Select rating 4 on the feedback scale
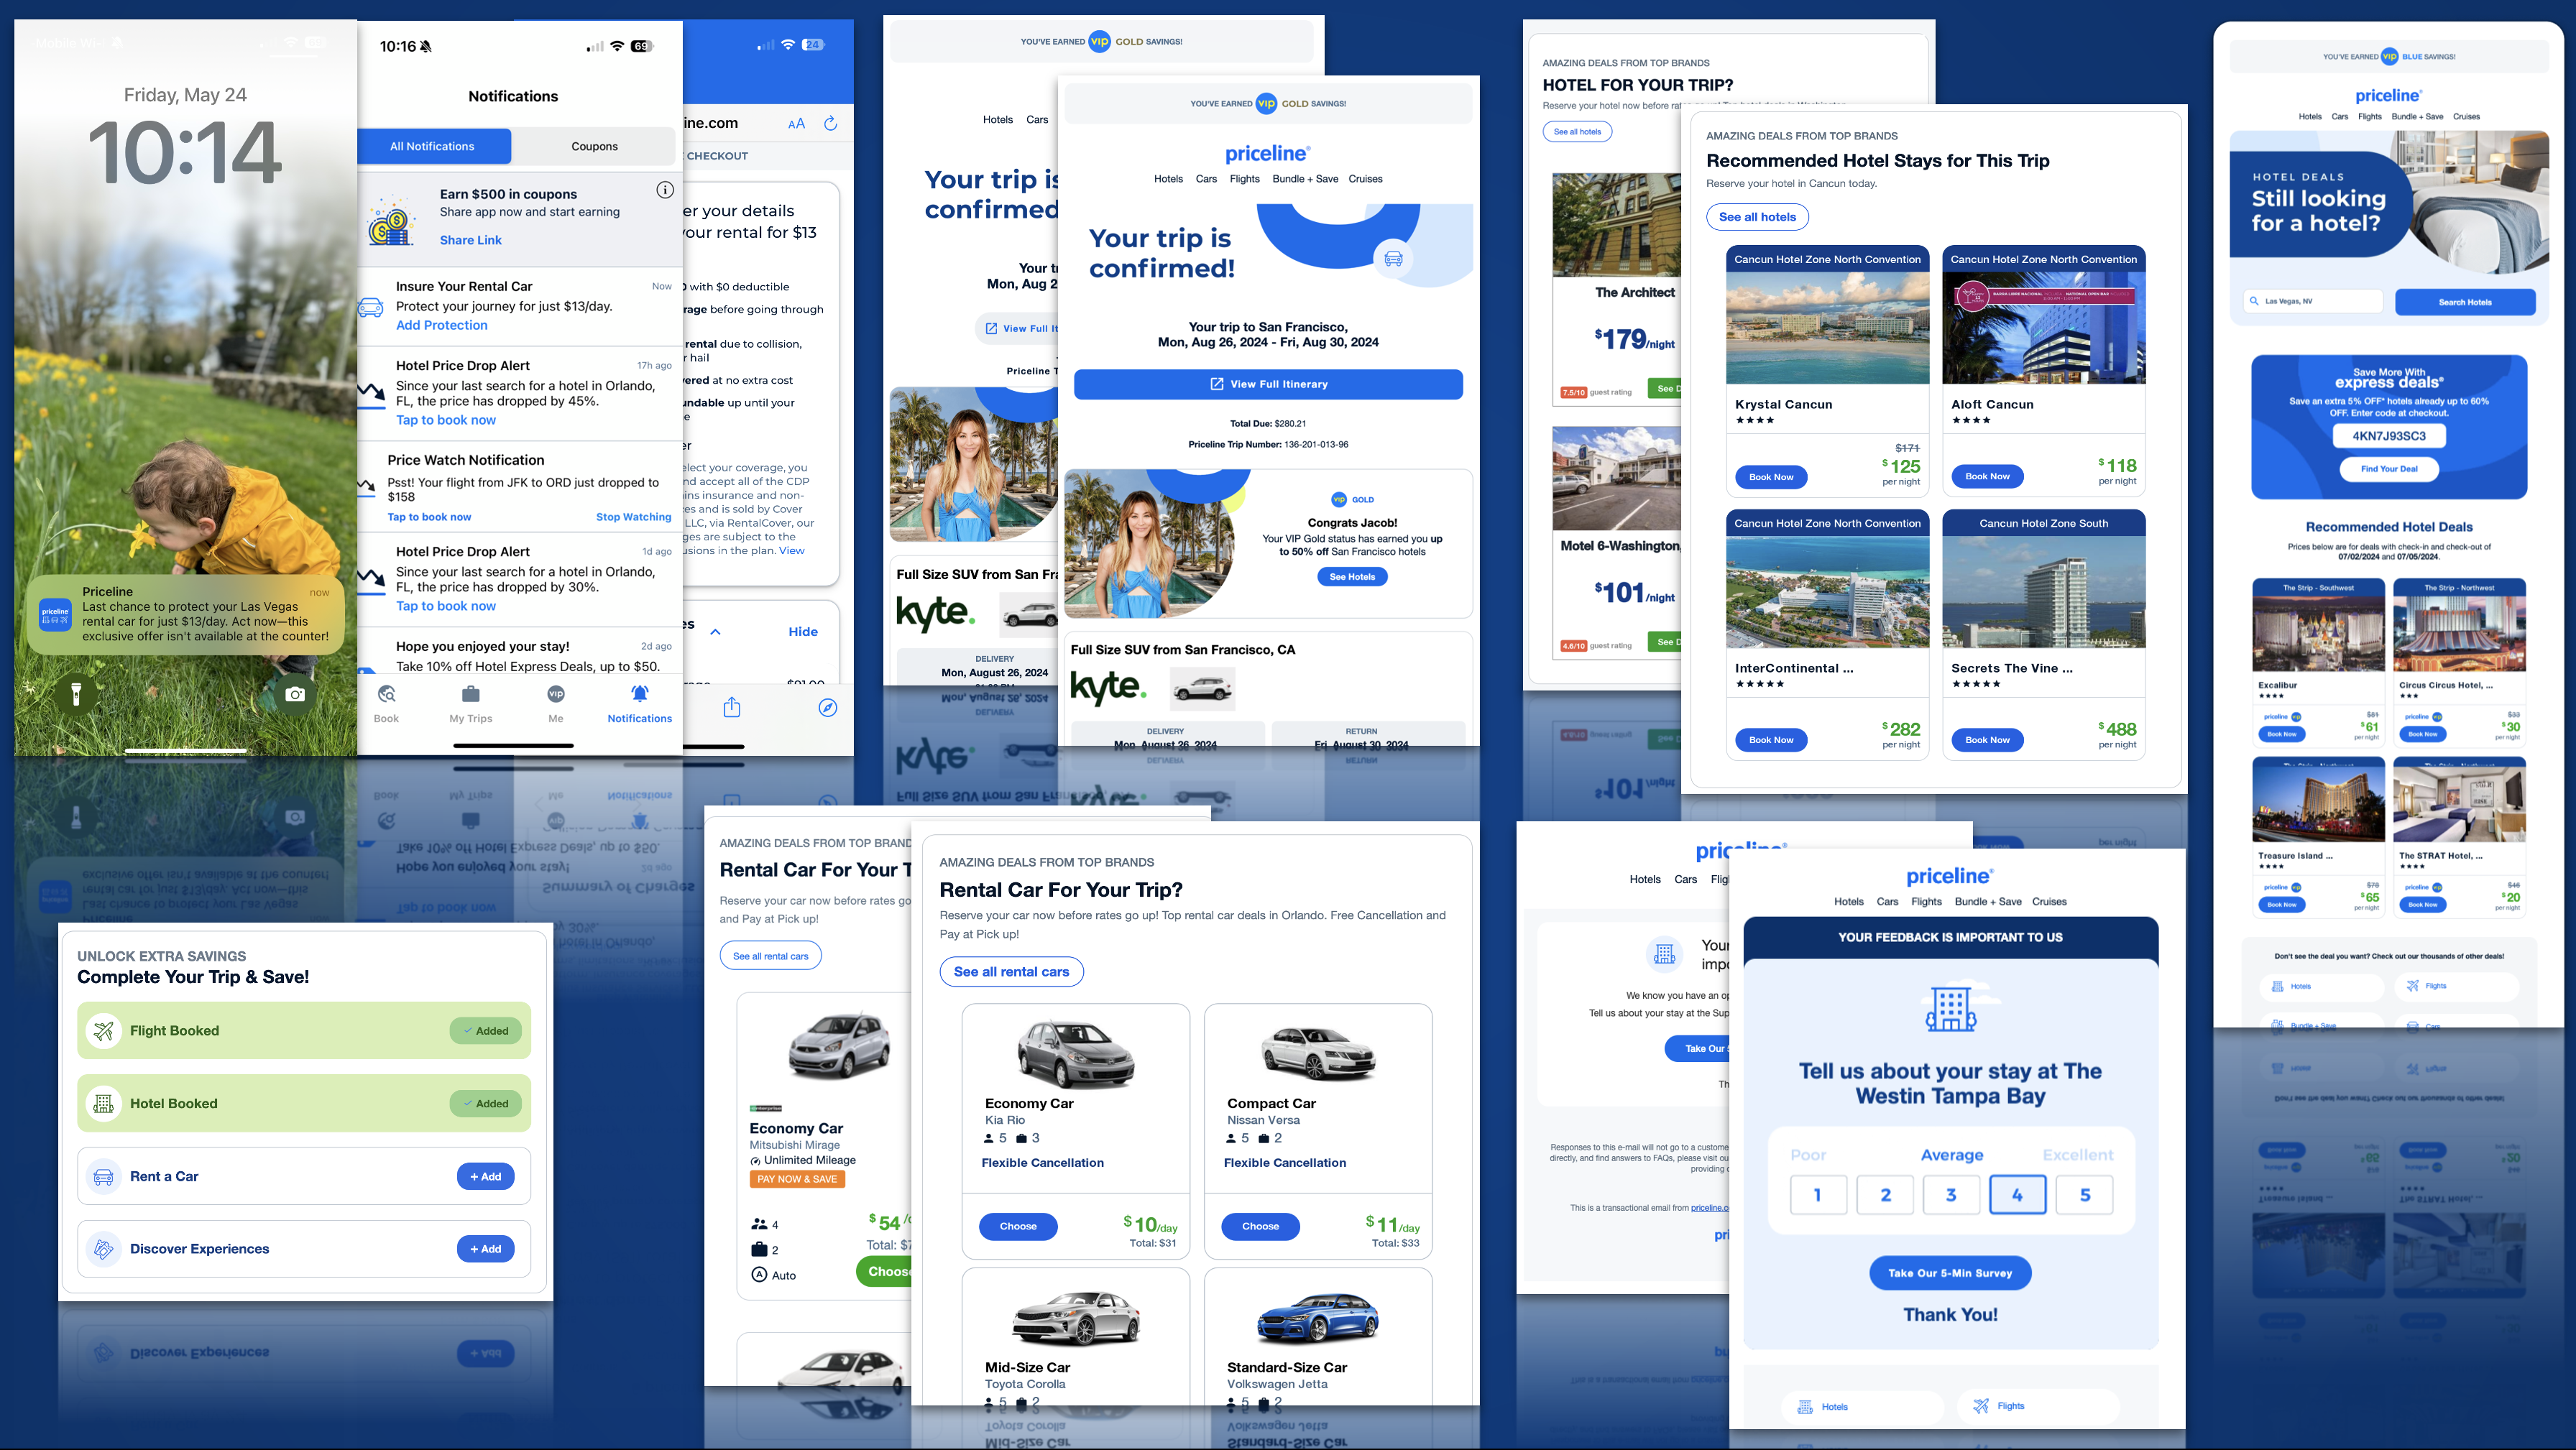Image resolution: width=2576 pixels, height=1450 pixels. (2018, 1194)
